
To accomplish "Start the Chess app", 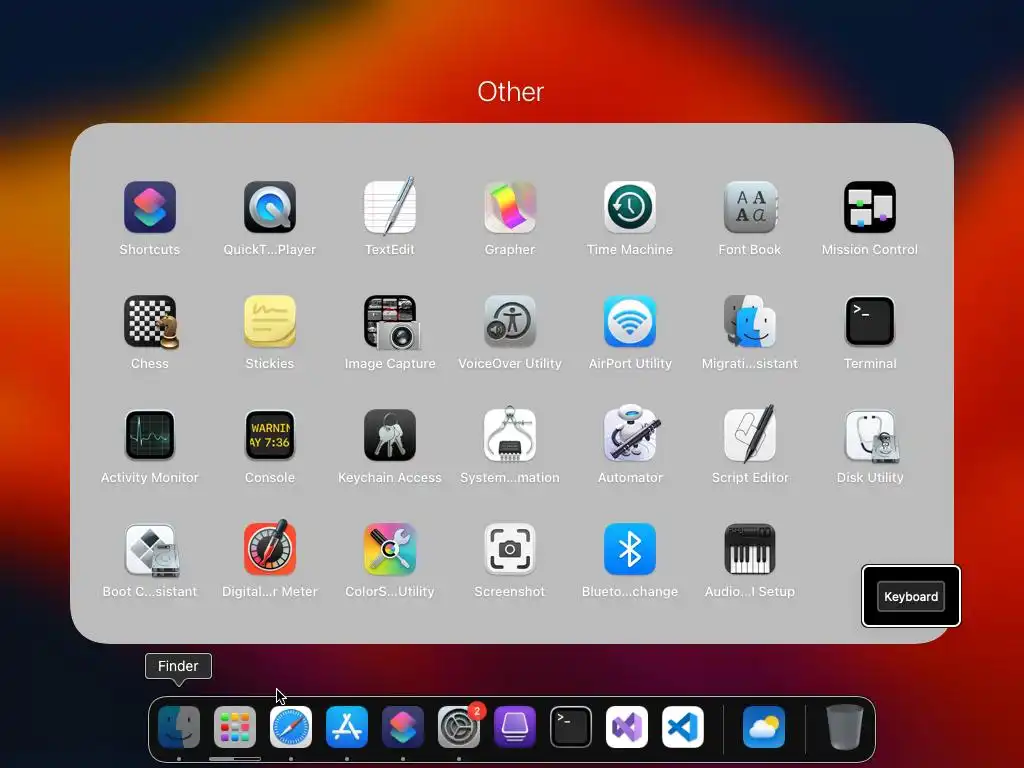I will (150, 321).
